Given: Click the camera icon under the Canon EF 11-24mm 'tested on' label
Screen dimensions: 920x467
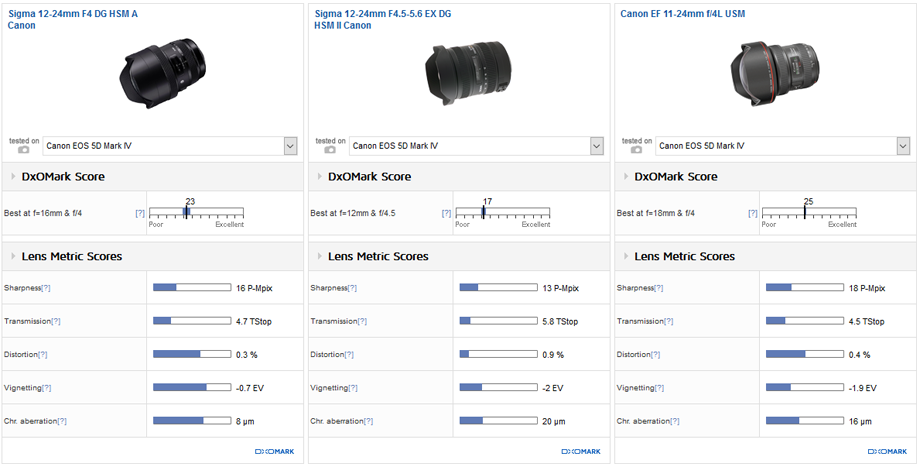Looking at the screenshot, I should pos(636,150).
